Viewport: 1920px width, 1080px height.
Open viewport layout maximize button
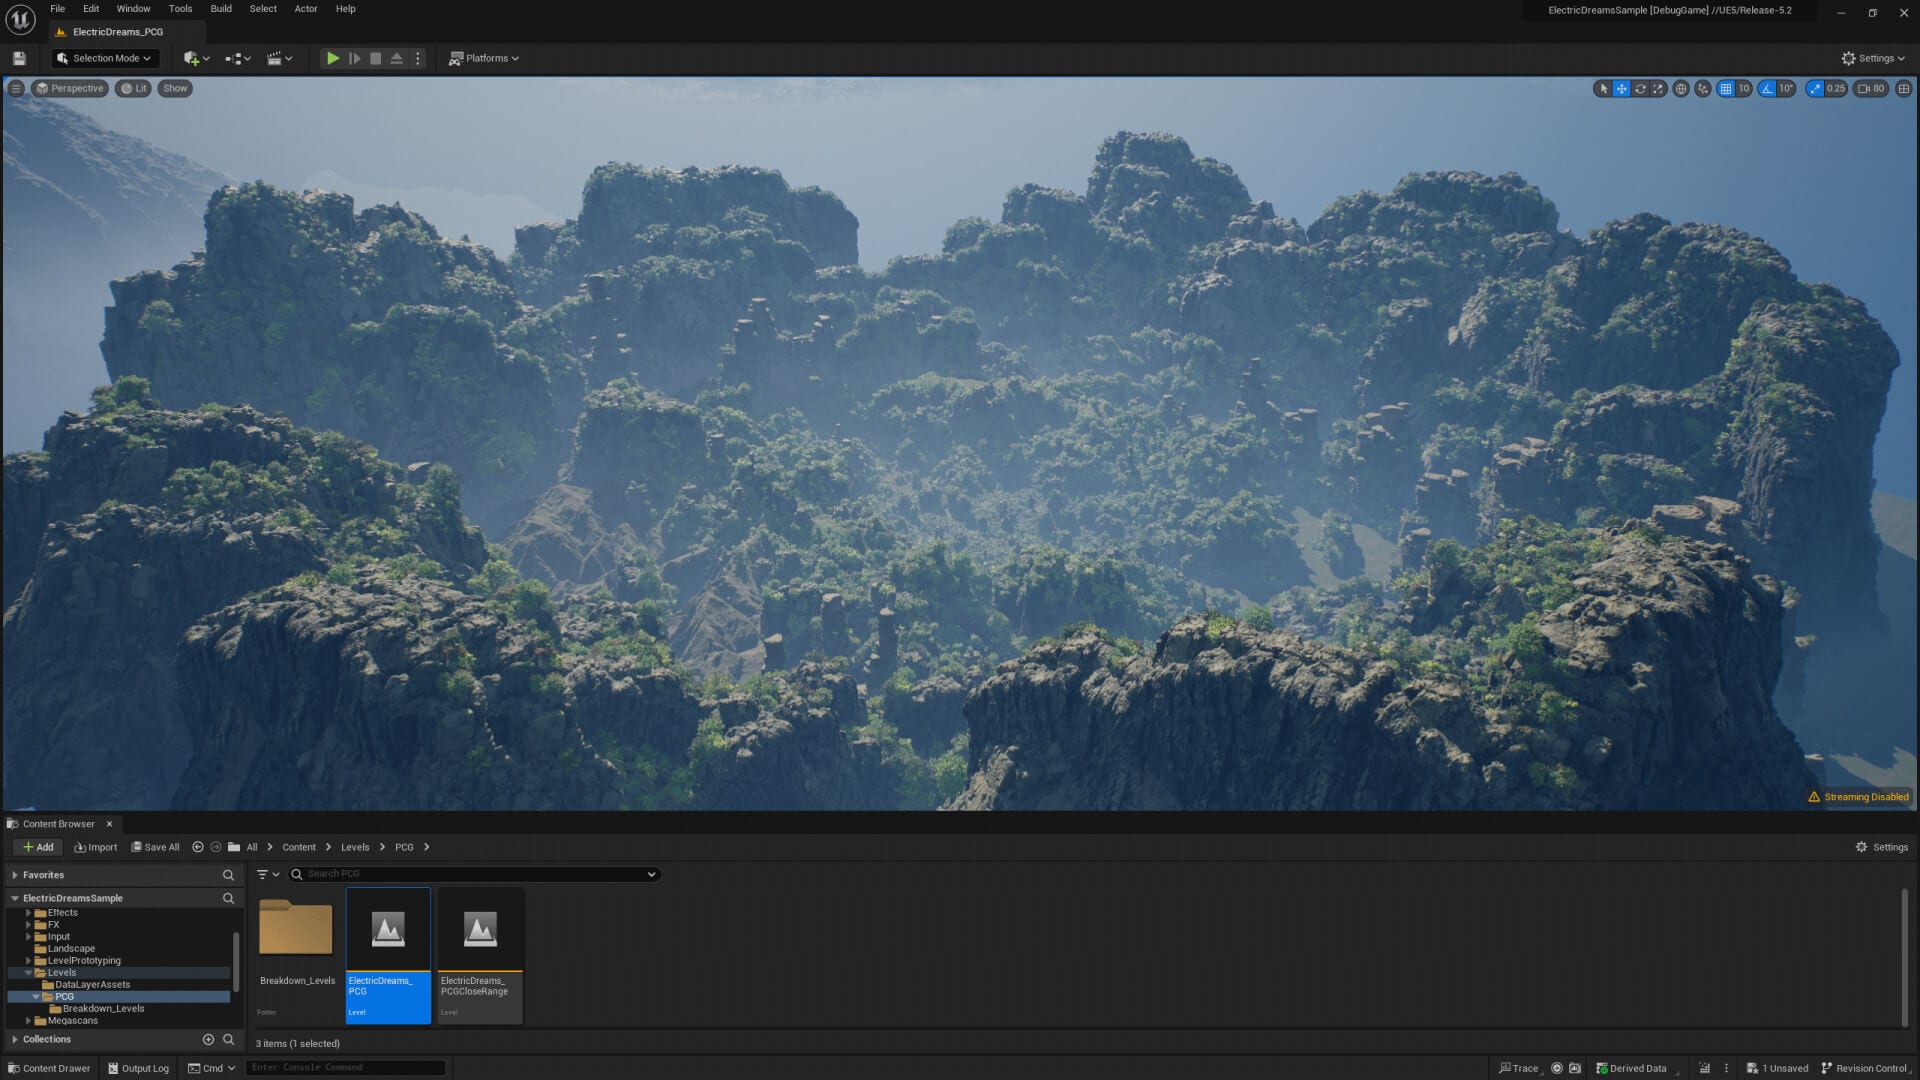1904,88
